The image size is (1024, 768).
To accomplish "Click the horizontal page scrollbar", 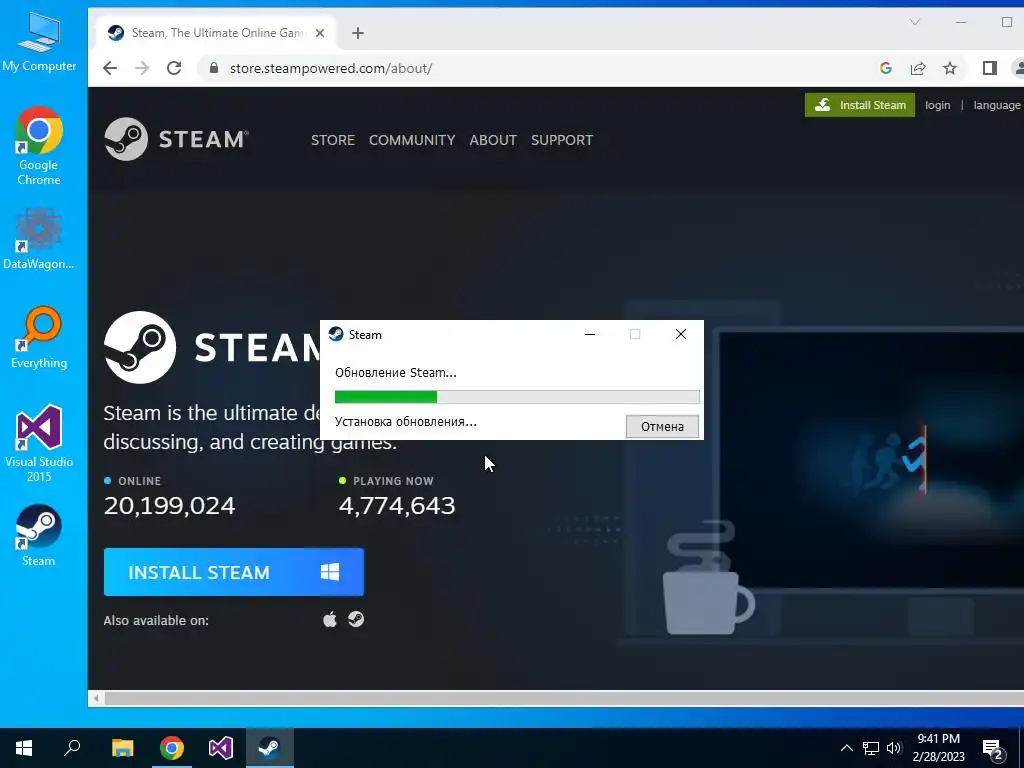I will pos(564,698).
